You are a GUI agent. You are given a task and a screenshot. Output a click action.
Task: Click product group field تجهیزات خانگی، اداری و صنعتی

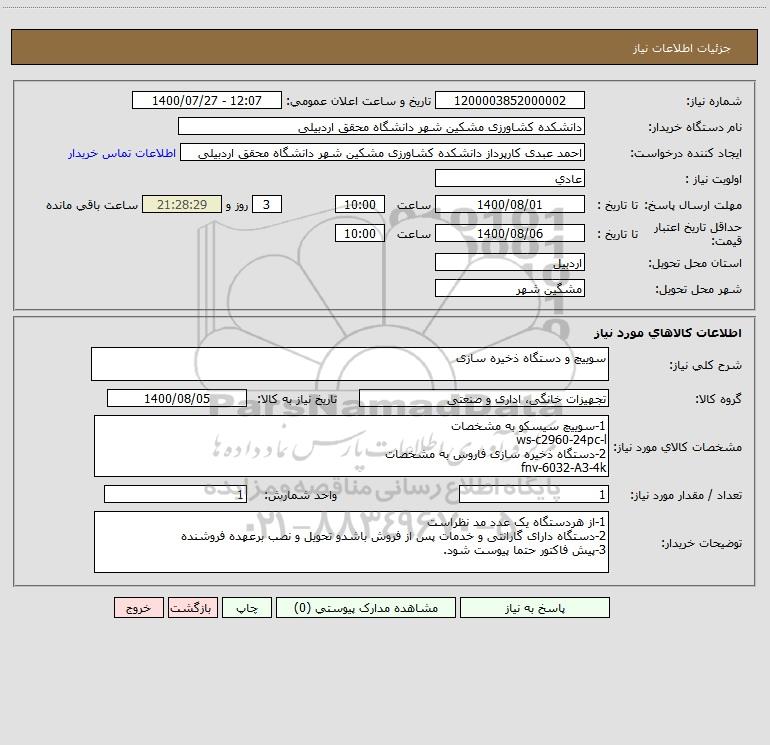[x=484, y=399]
